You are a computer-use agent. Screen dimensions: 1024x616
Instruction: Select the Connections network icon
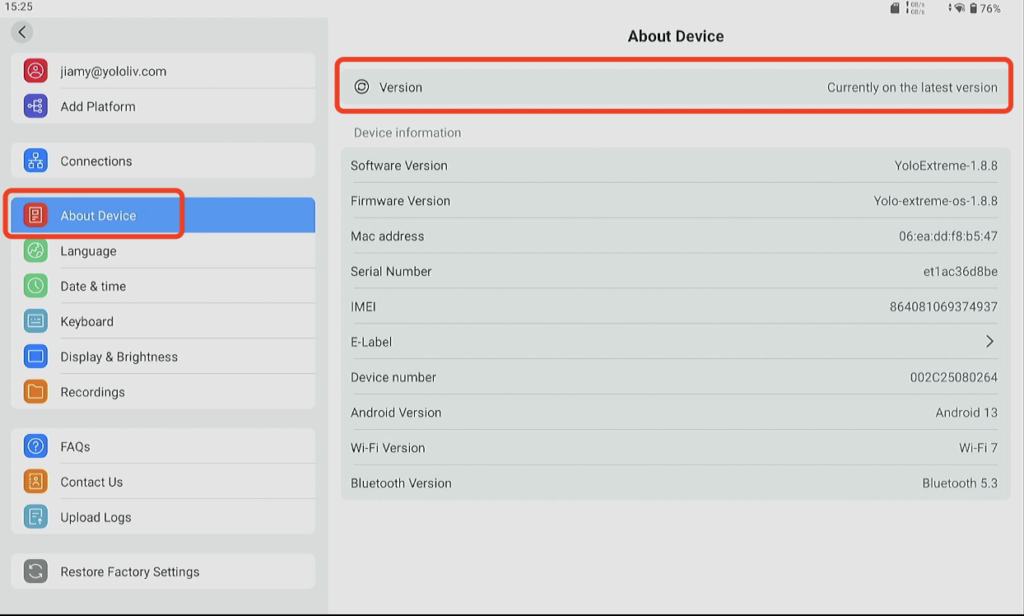35,161
